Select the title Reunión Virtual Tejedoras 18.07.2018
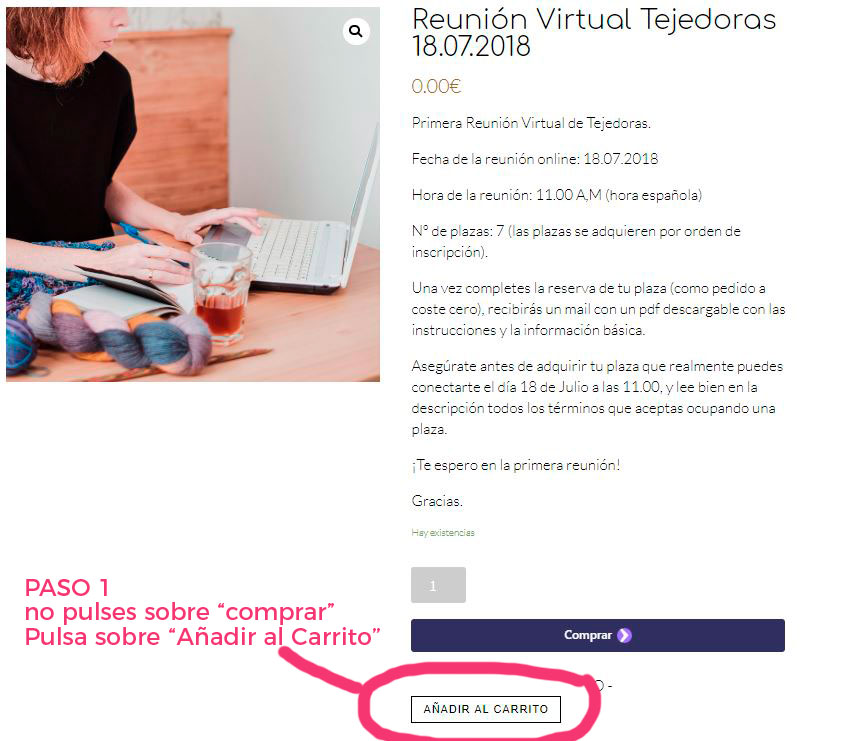Image resolution: width=863 pixels, height=741 pixels. click(594, 32)
